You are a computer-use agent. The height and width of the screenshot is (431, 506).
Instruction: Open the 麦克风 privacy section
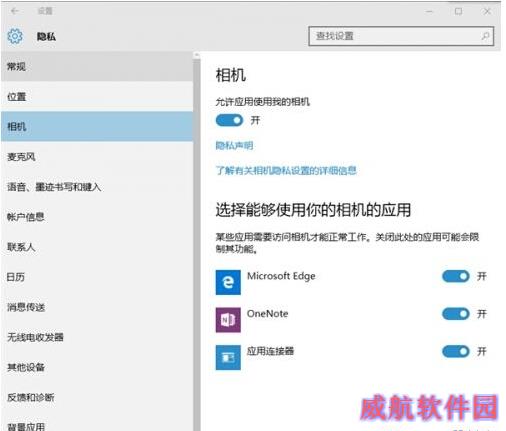pos(97,157)
